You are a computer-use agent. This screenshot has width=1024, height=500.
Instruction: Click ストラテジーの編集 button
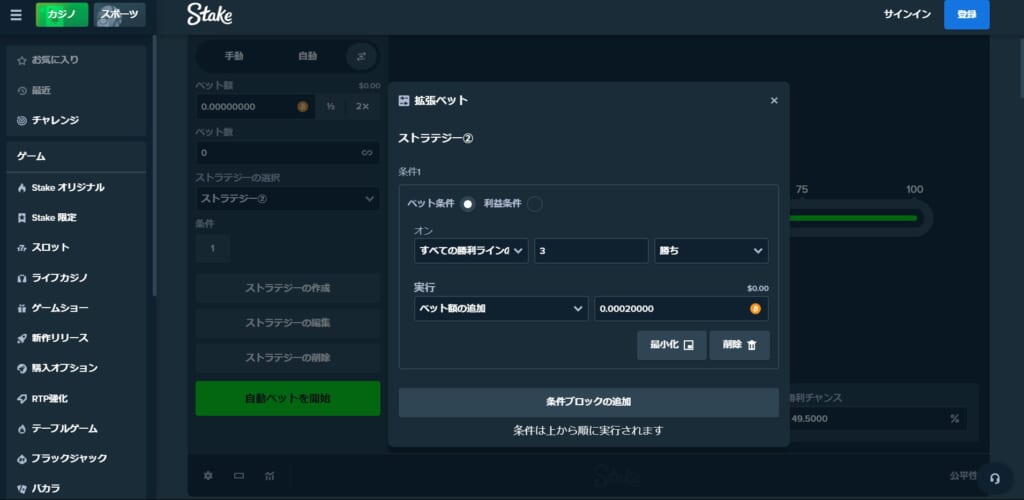click(x=288, y=322)
